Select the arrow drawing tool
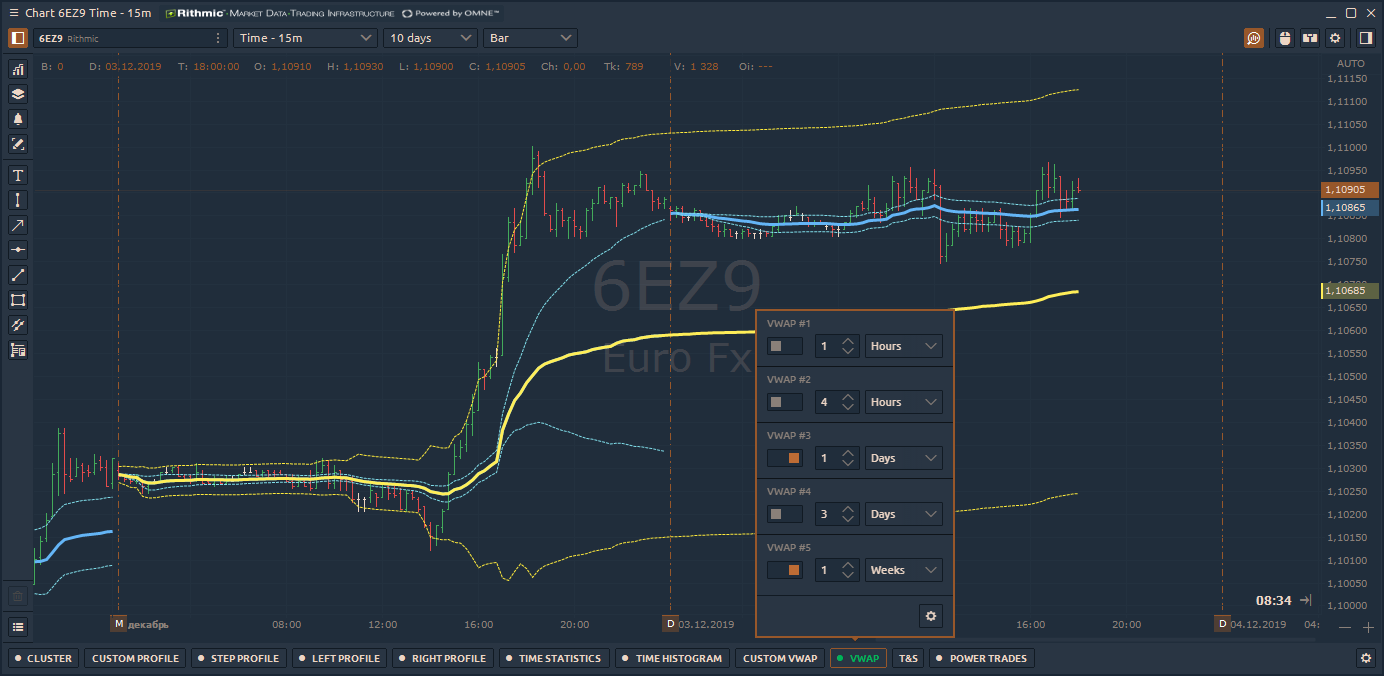This screenshot has height=676, width=1385. coord(18,225)
